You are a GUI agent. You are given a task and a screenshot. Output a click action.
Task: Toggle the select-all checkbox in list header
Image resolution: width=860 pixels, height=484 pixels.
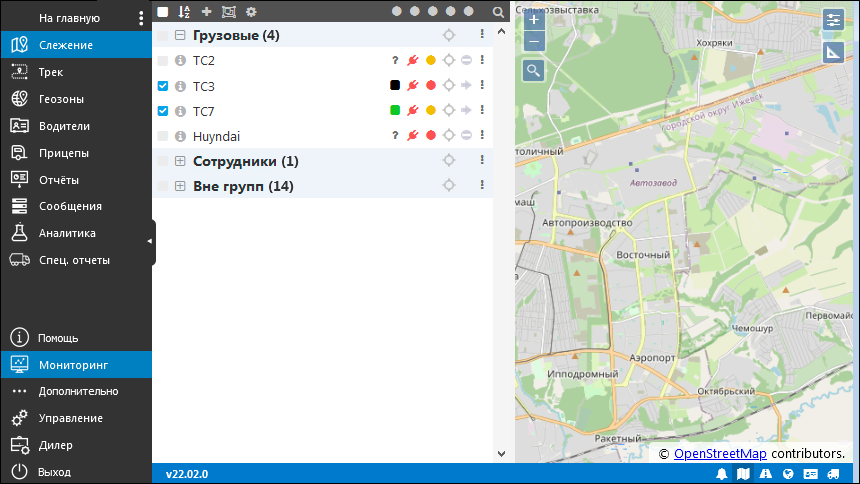coord(163,12)
